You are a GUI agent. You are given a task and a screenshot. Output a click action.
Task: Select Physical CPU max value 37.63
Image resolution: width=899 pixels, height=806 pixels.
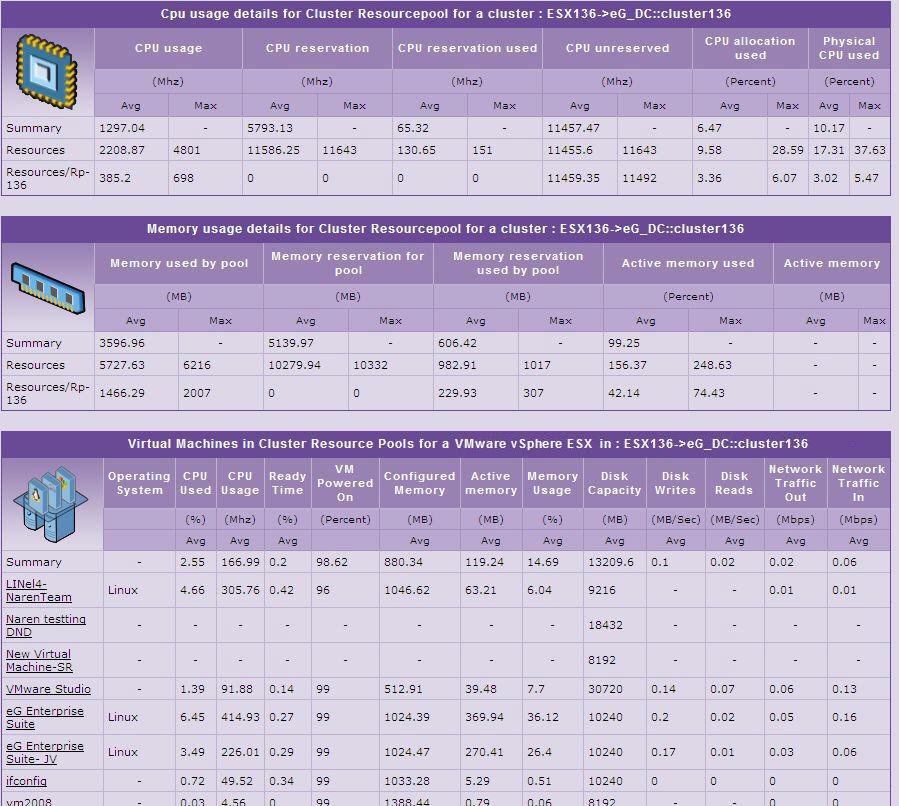[870, 150]
